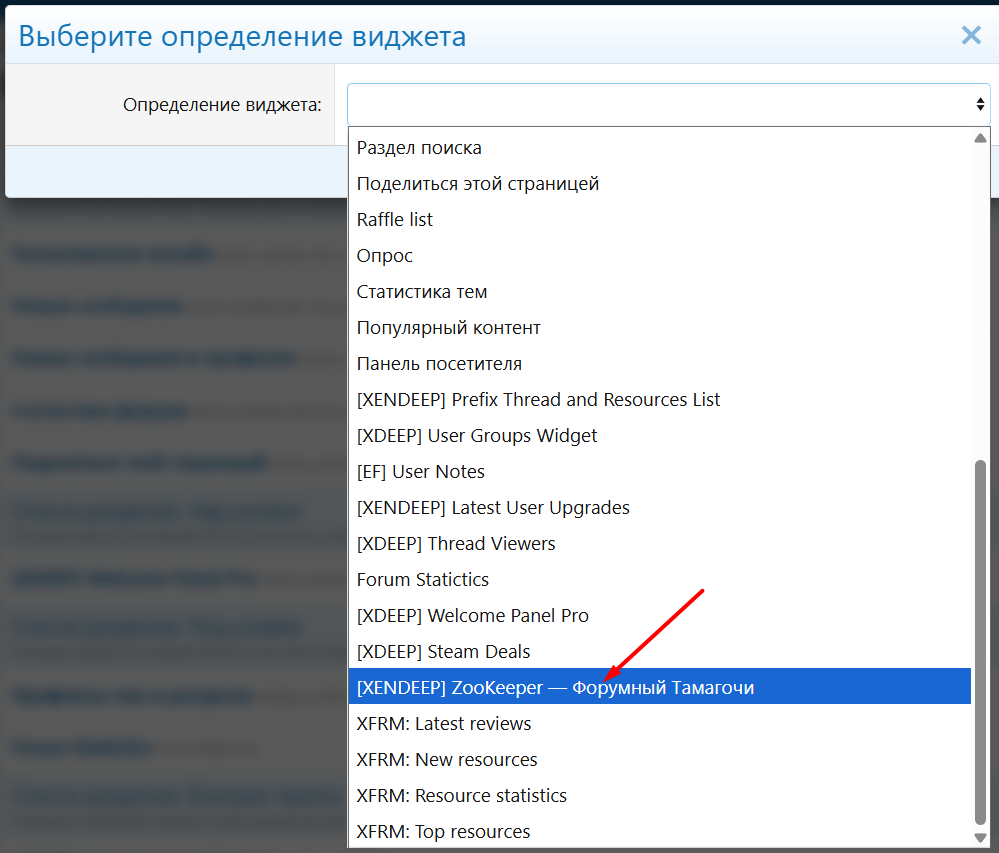The width and height of the screenshot is (999, 853).
Task: Select 'Раздел поиска' option
Action: pyautogui.click(x=419, y=148)
